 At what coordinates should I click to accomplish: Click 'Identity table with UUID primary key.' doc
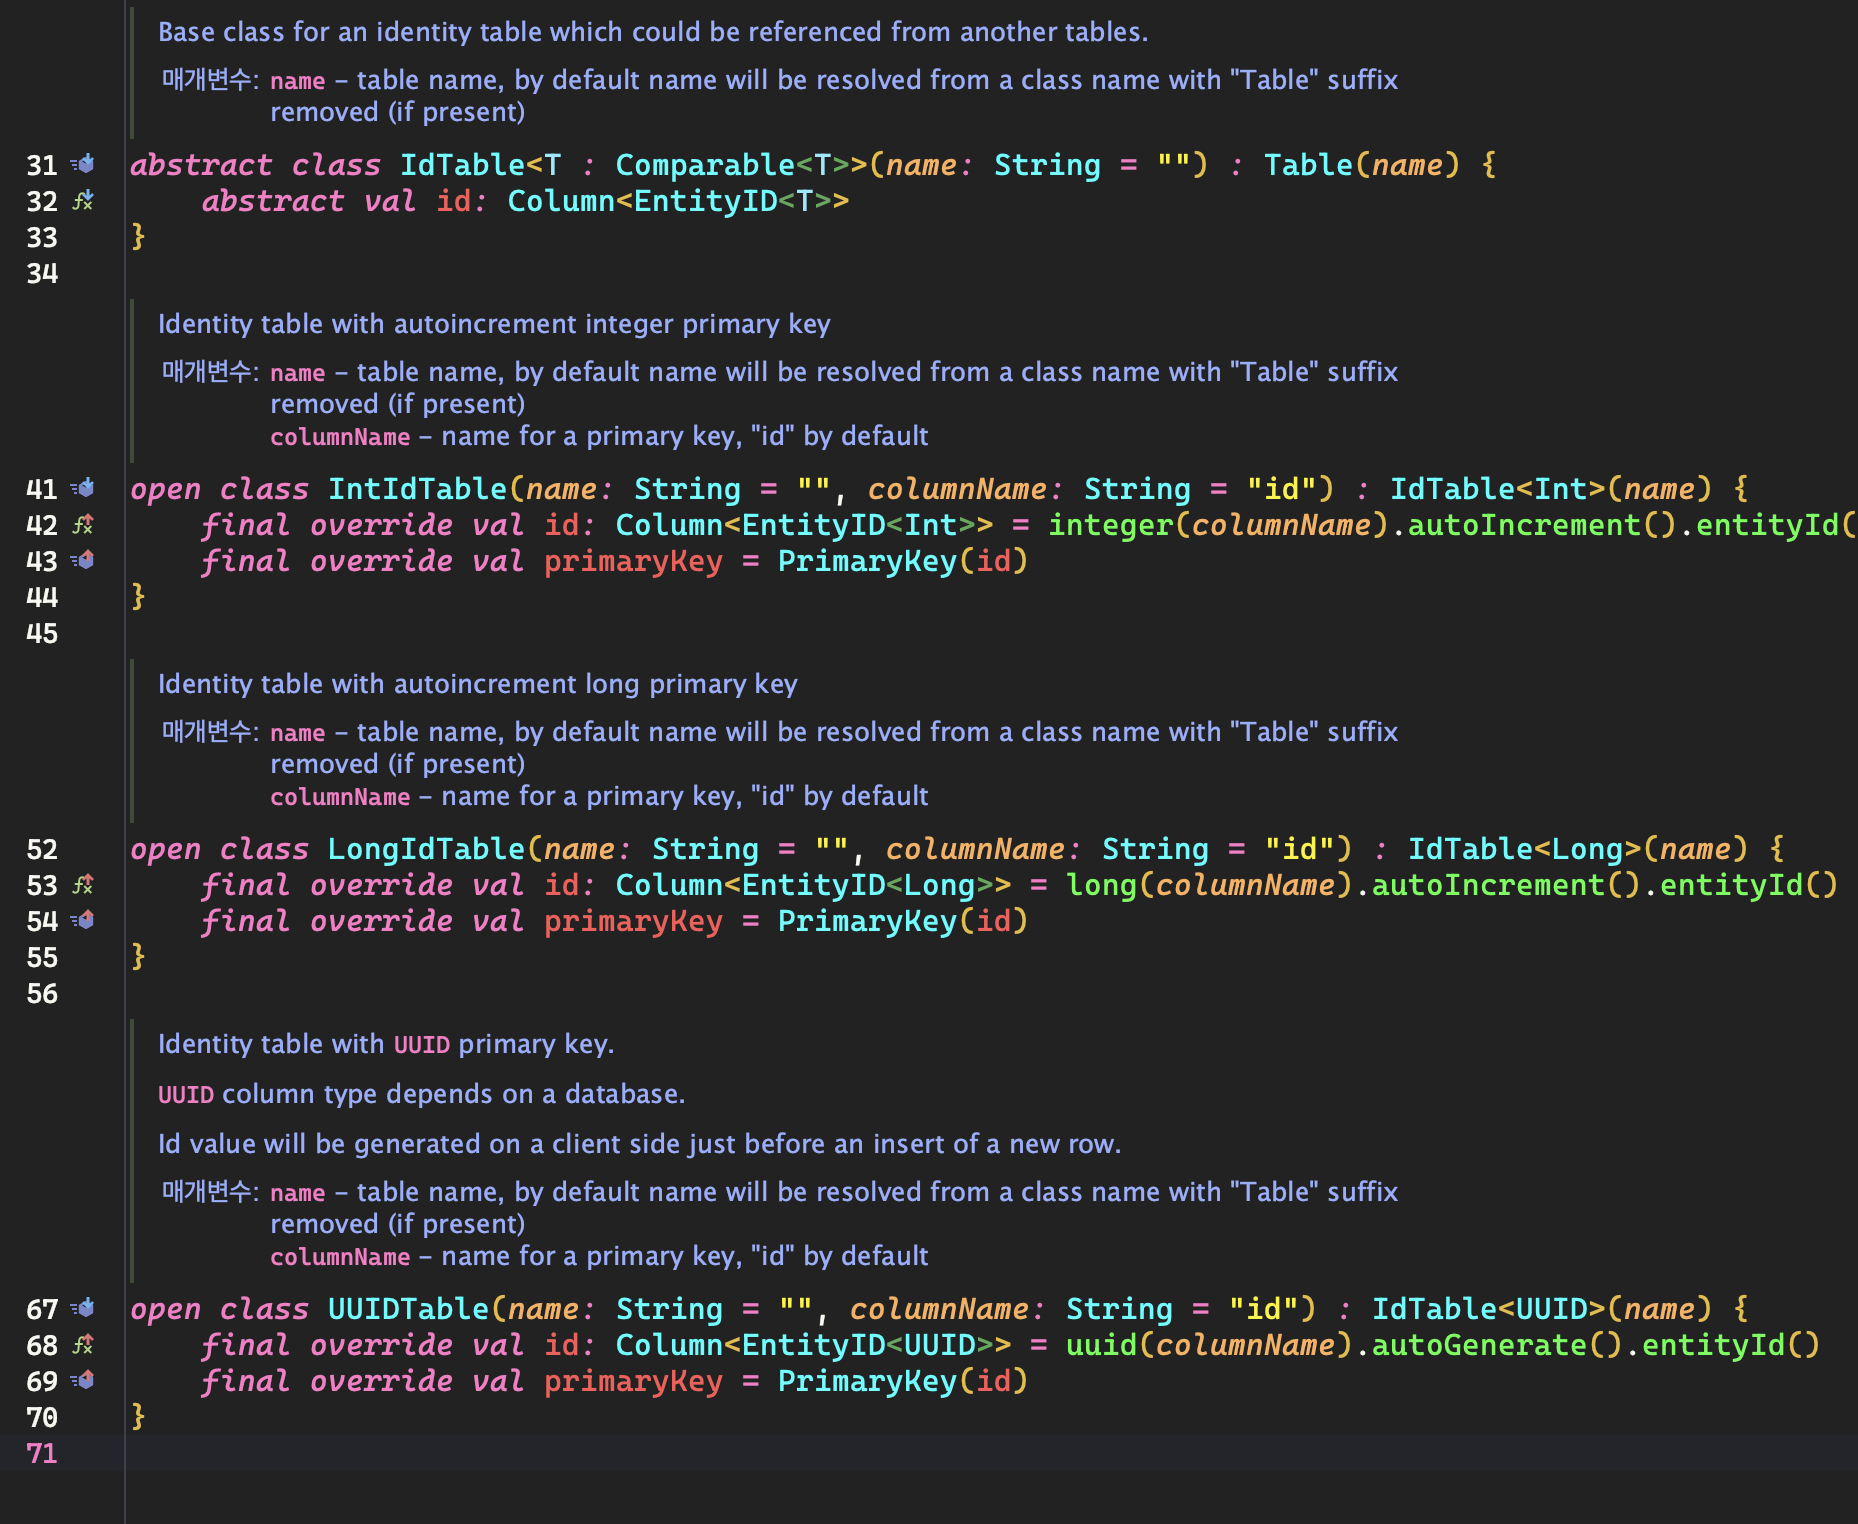[x=386, y=1044]
